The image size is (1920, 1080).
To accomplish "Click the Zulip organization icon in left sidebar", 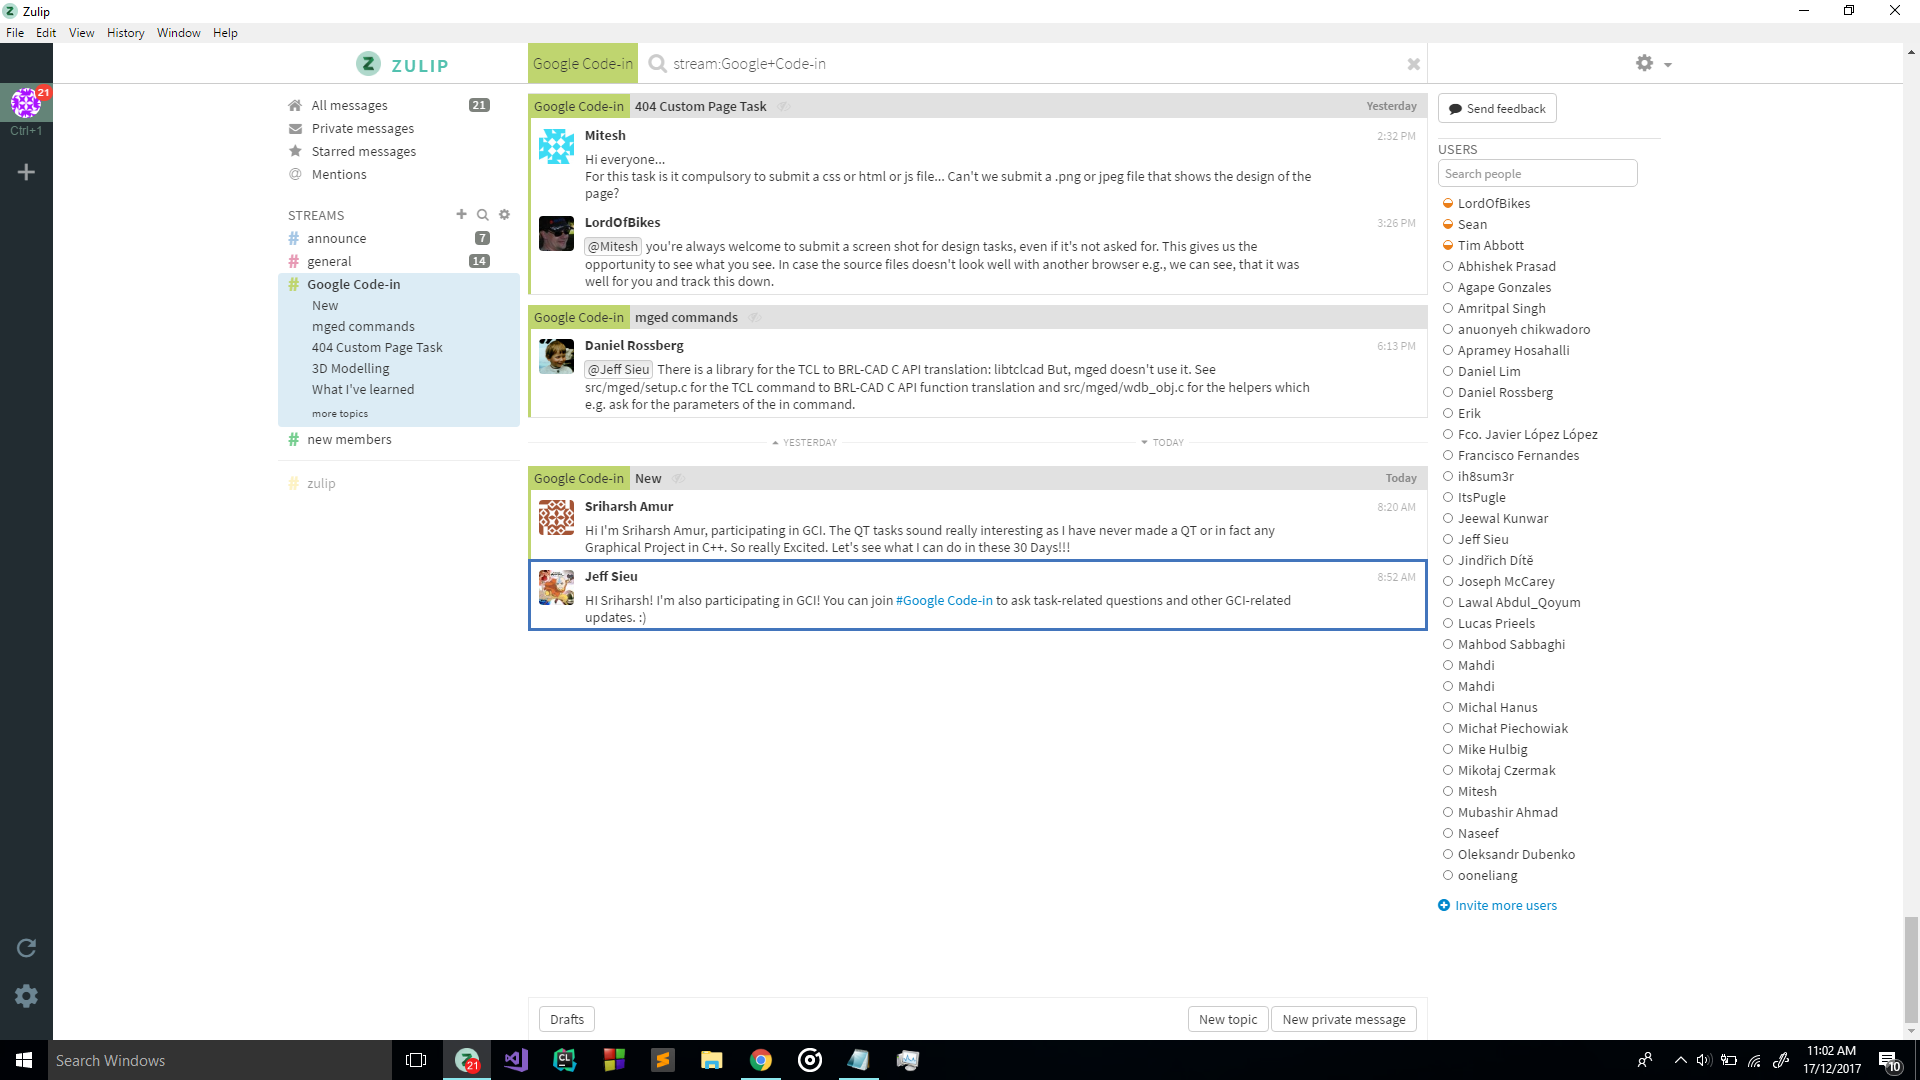I will point(26,102).
